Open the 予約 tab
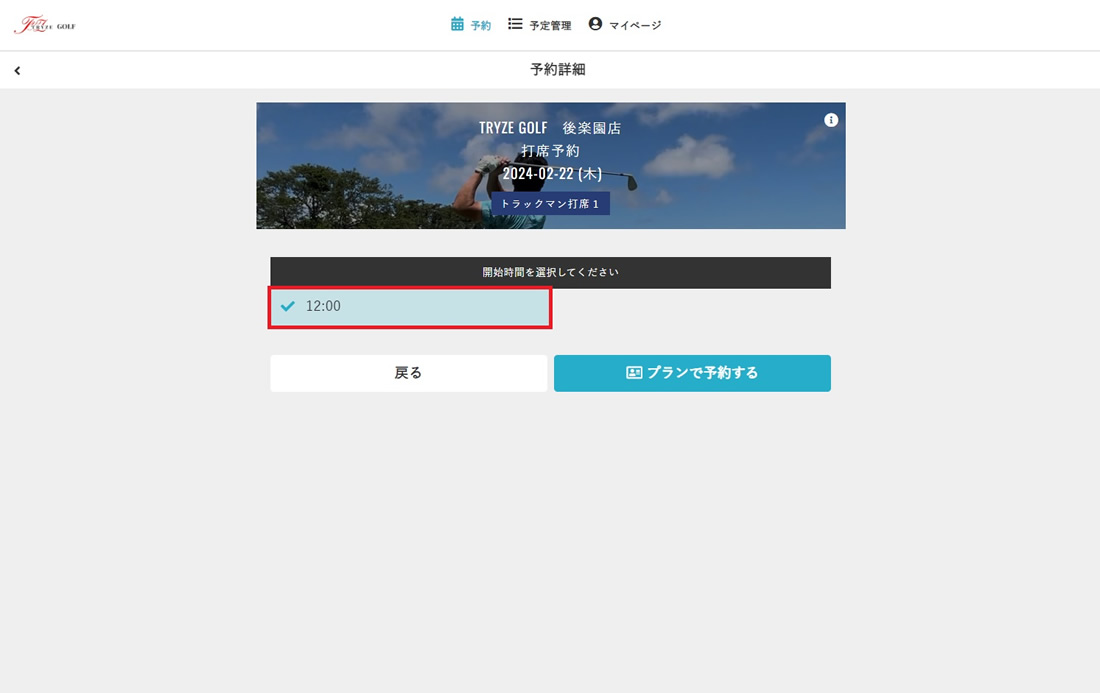This screenshot has height=693, width=1100. pos(471,25)
